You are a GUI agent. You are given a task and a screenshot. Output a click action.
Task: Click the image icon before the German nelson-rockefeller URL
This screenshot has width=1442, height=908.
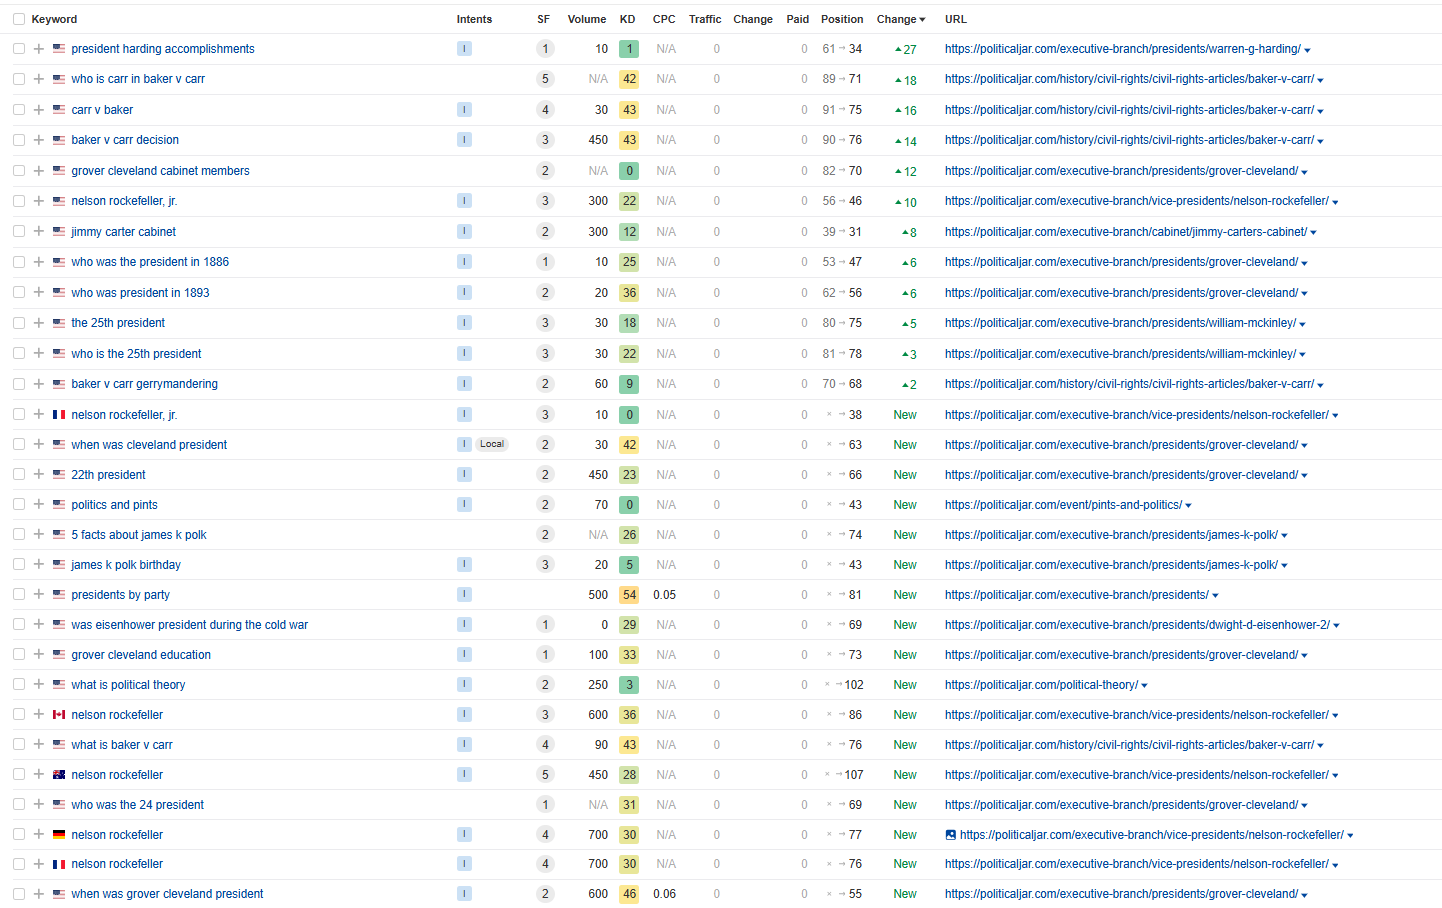coord(950,835)
